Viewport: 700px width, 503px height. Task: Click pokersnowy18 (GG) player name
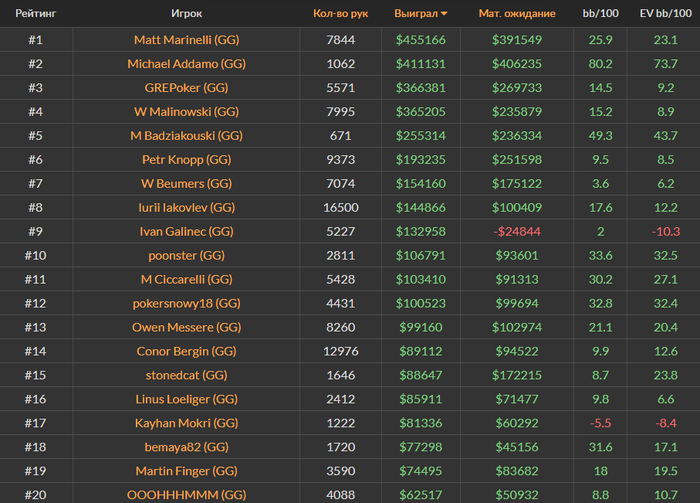point(187,303)
